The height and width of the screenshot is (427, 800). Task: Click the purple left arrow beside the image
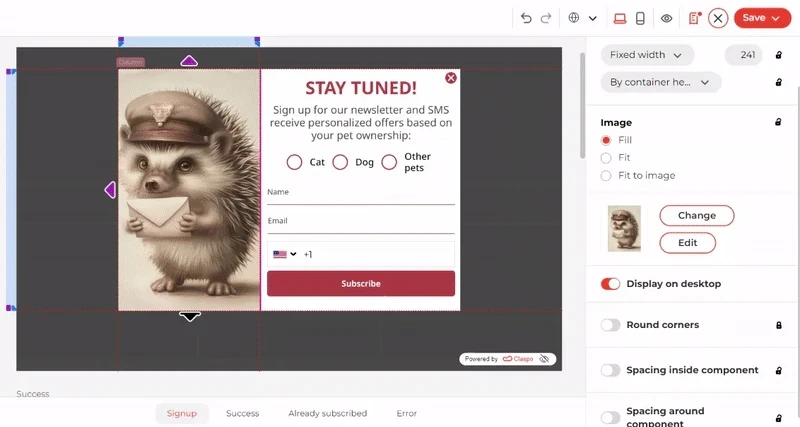(x=110, y=190)
